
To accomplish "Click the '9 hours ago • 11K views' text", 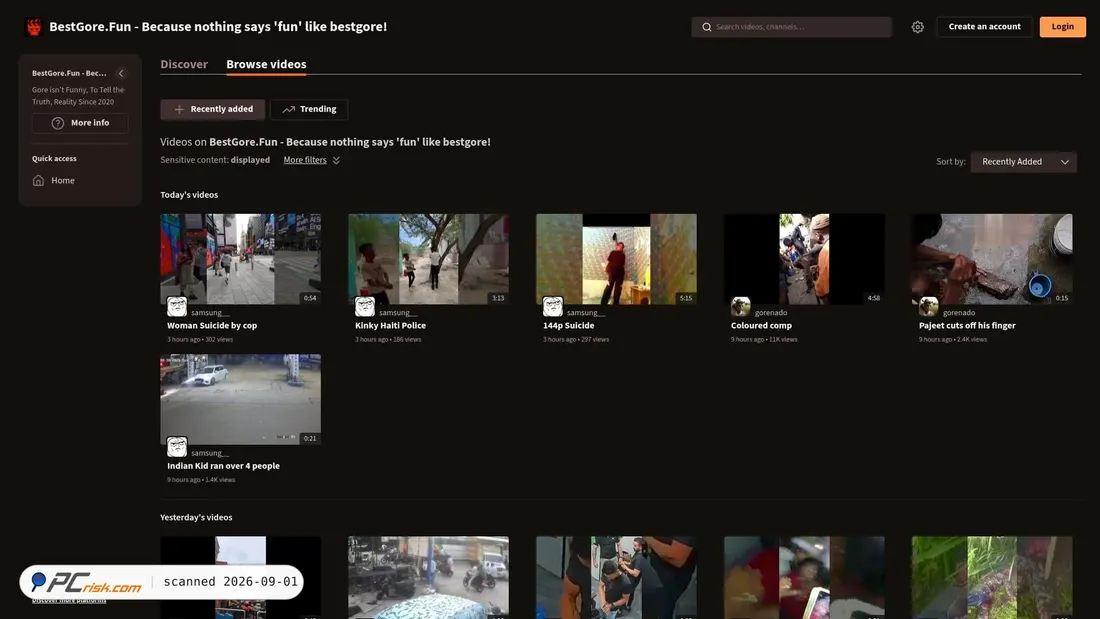I will pyautogui.click(x=764, y=340).
